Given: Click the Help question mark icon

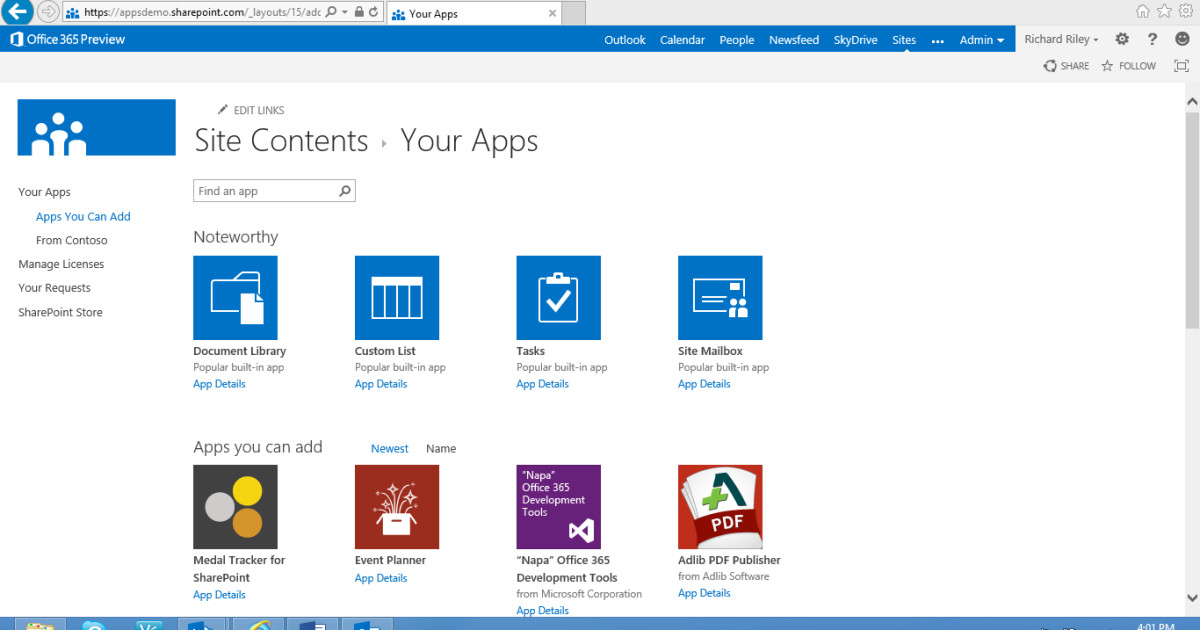Looking at the screenshot, I should click(1152, 39).
